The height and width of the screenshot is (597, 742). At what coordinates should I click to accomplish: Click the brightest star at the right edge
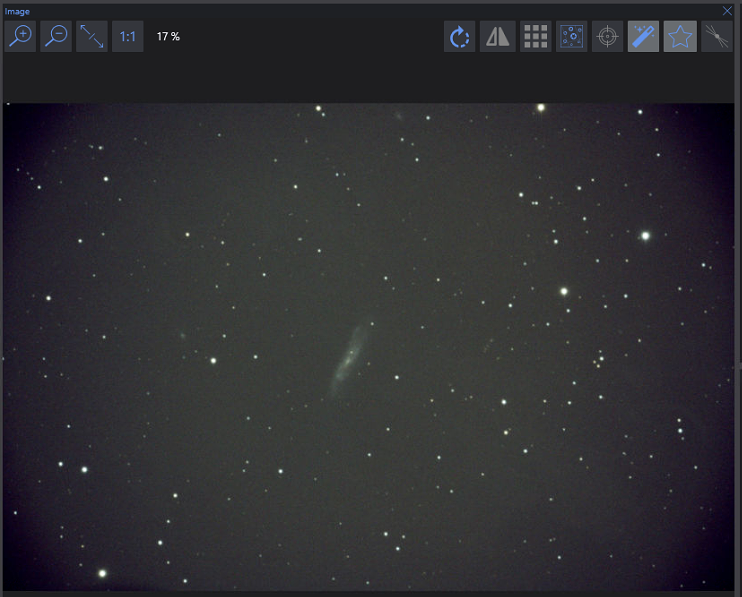645,236
